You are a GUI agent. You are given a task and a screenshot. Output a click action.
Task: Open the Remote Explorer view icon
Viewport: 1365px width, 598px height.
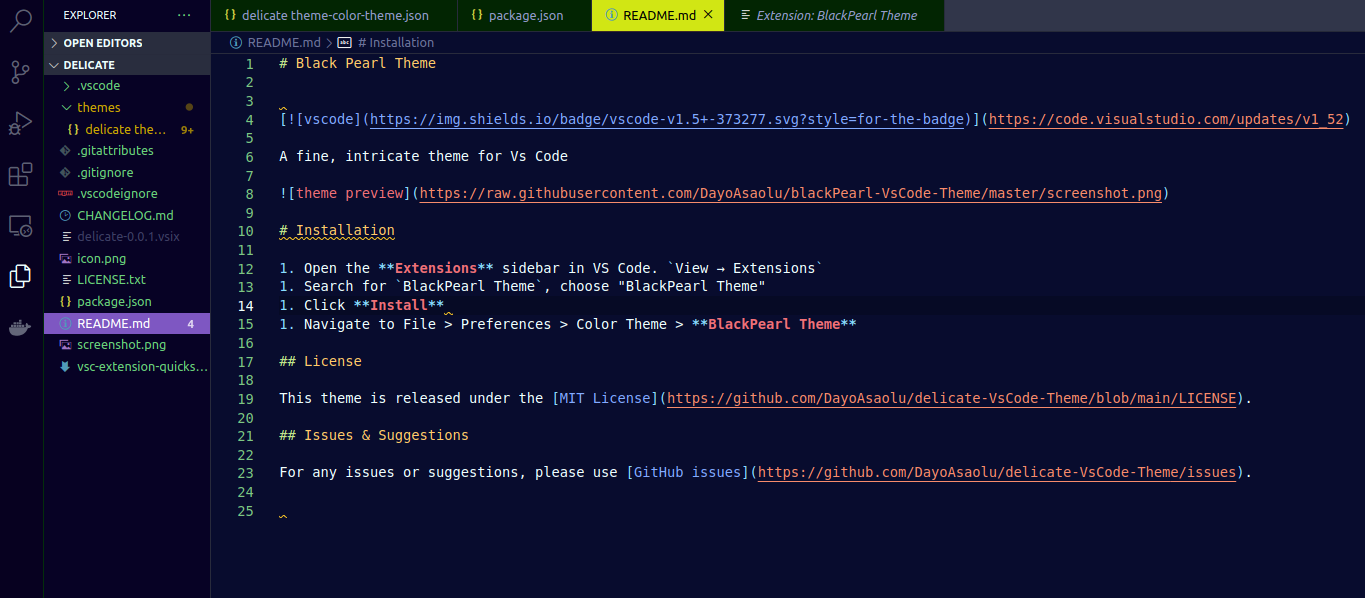tap(21, 227)
